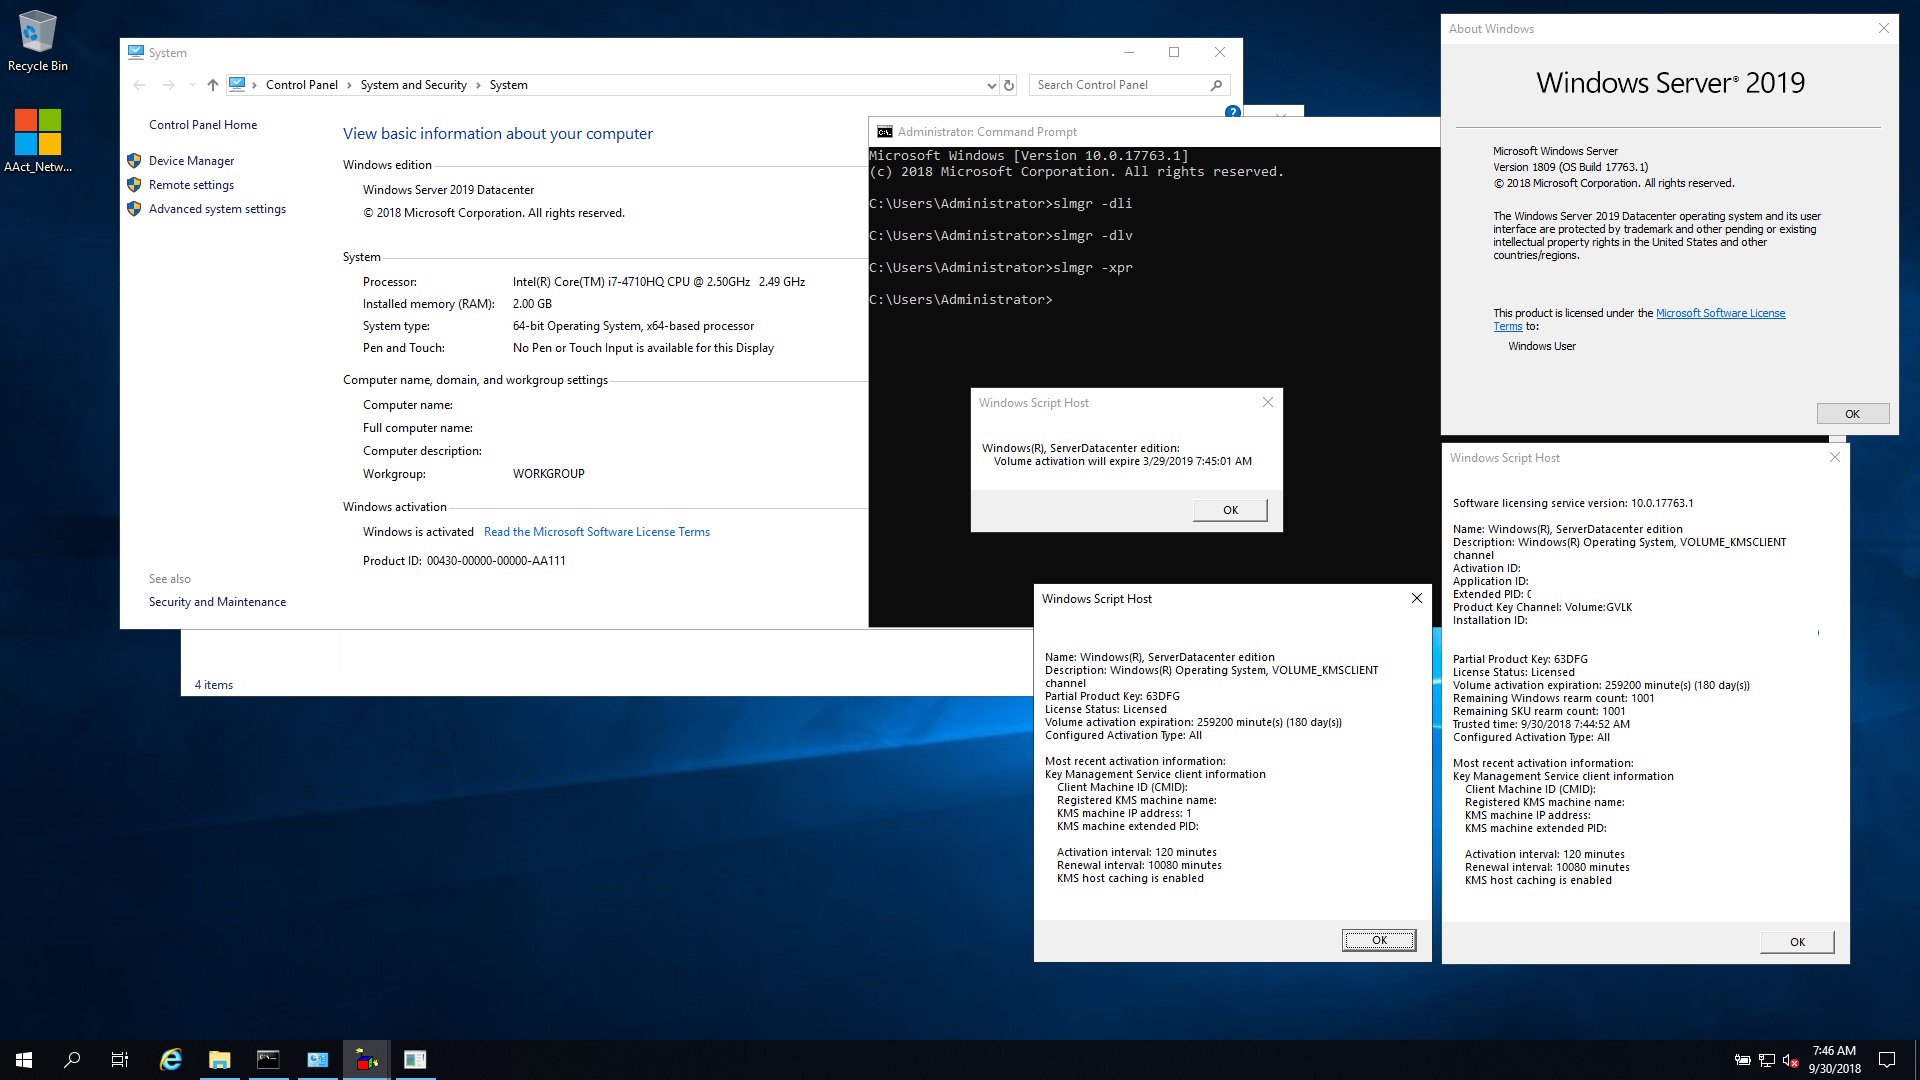Switch to the Control Panel taskbar button
The width and height of the screenshot is (1920, 1080).
click(317, 1060)
